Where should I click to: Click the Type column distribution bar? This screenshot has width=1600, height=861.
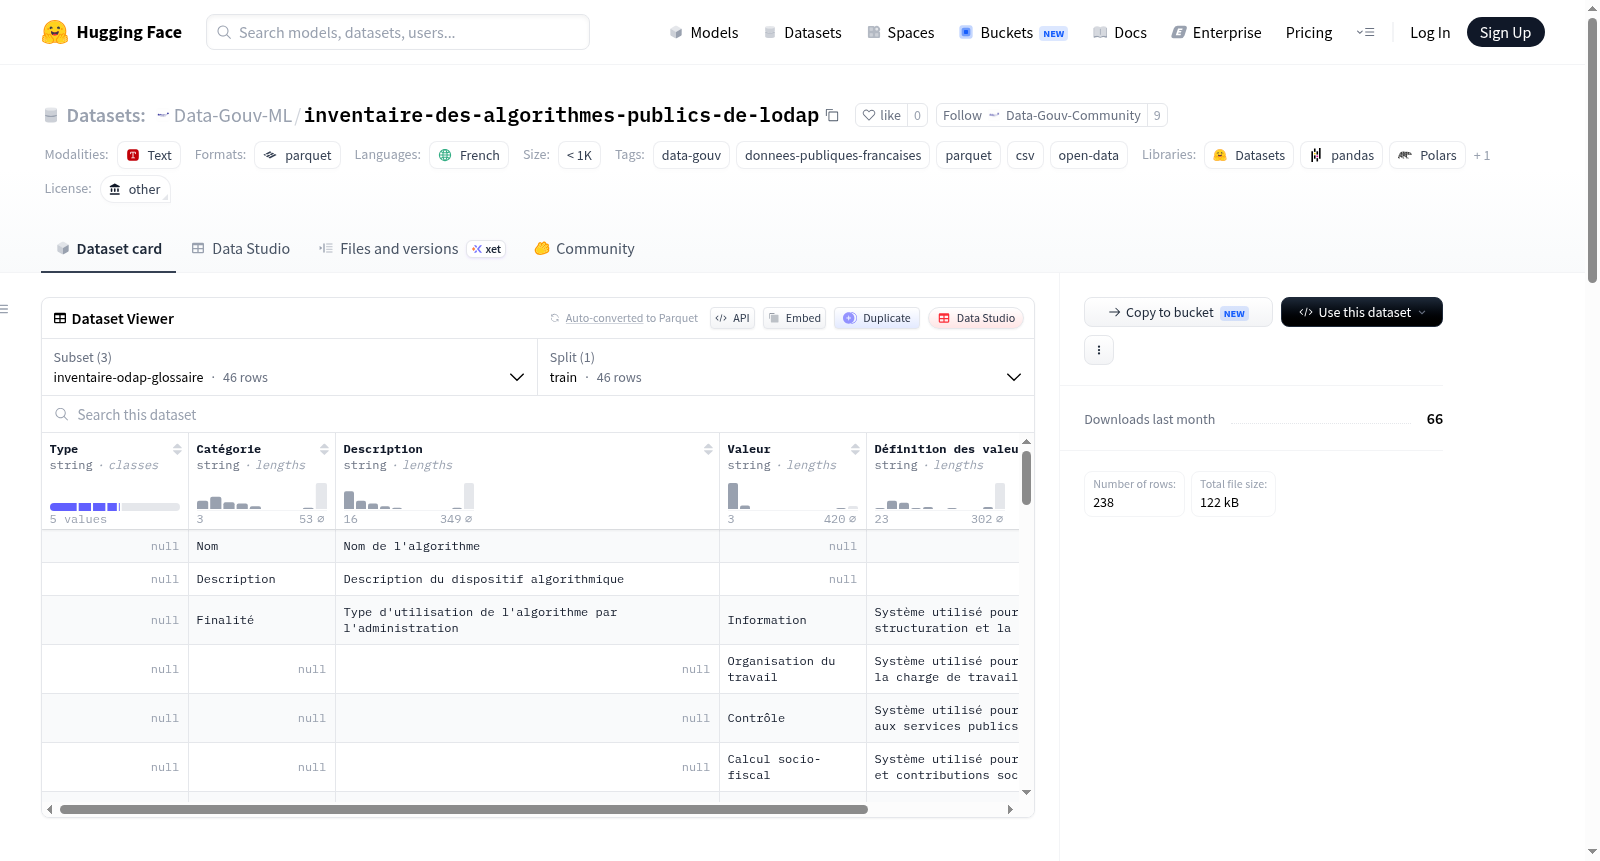(x=115, y=507)
